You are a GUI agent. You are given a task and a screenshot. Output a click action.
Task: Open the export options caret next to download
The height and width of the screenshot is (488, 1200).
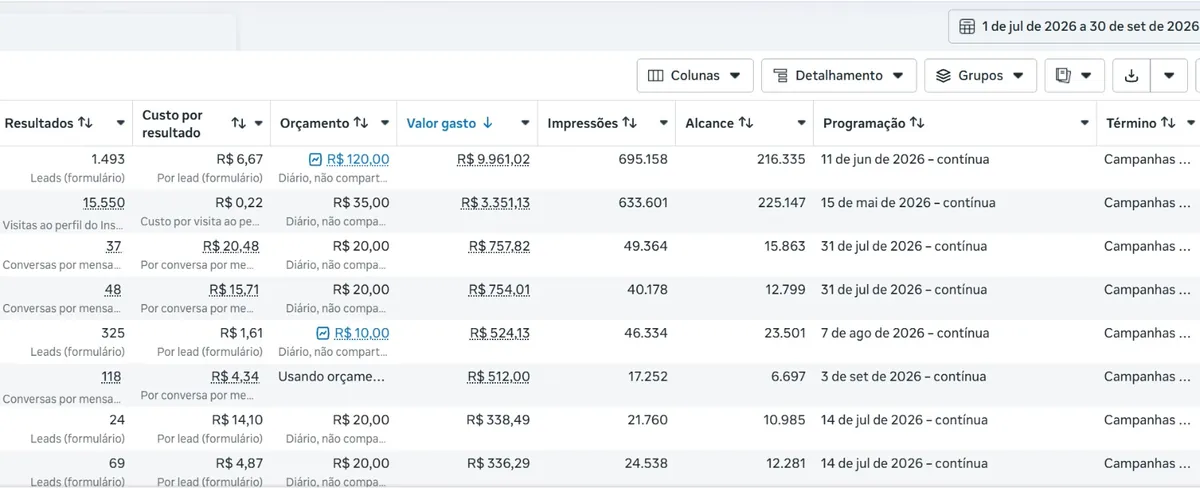click(x=1169, y=75)
